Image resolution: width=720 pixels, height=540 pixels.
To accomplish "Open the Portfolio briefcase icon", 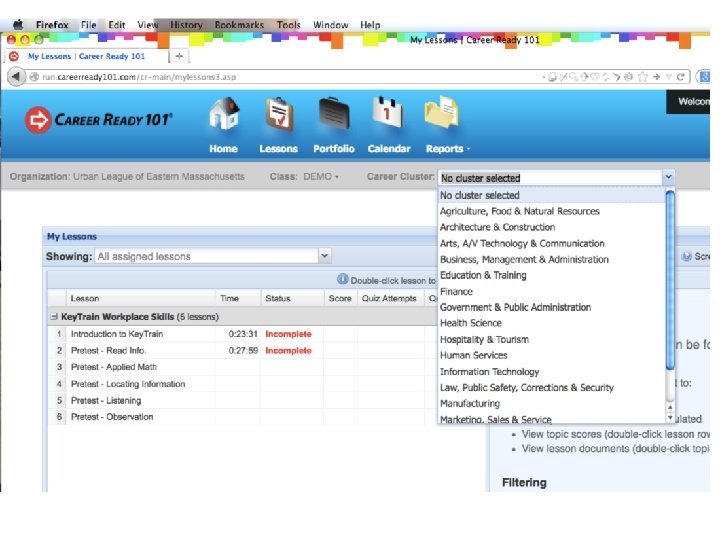I will tap(334, 114).
